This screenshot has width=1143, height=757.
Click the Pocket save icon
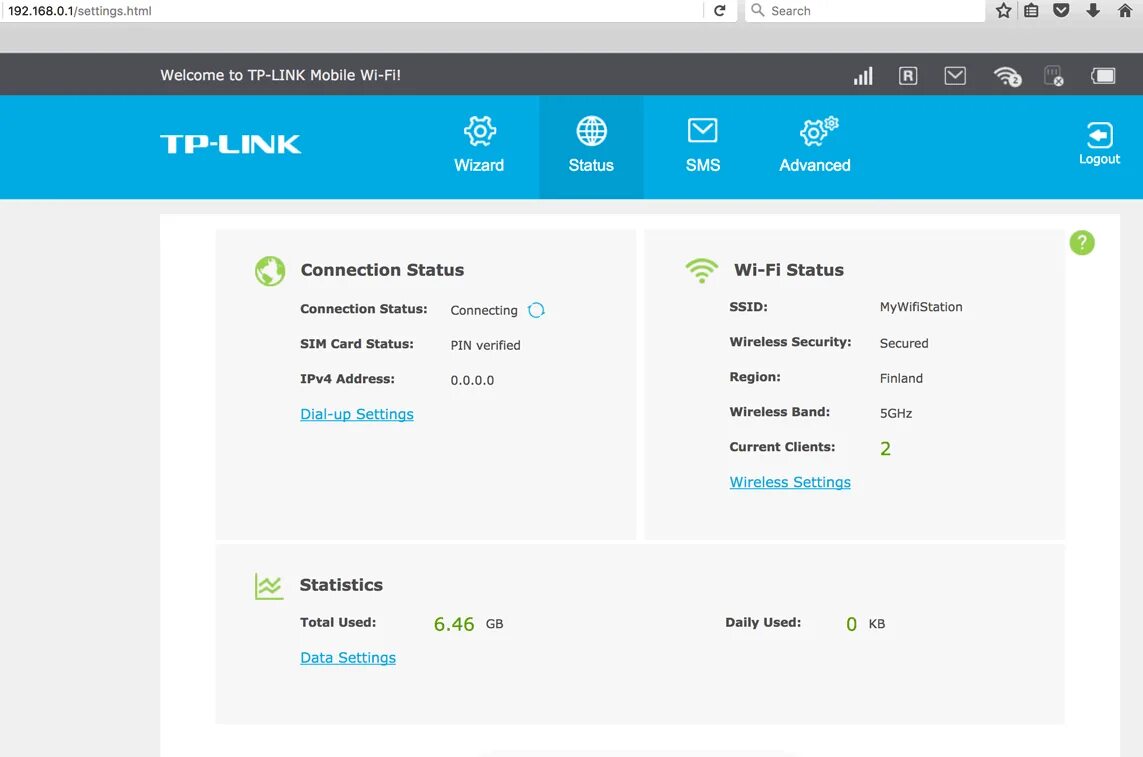point(1061,10)
